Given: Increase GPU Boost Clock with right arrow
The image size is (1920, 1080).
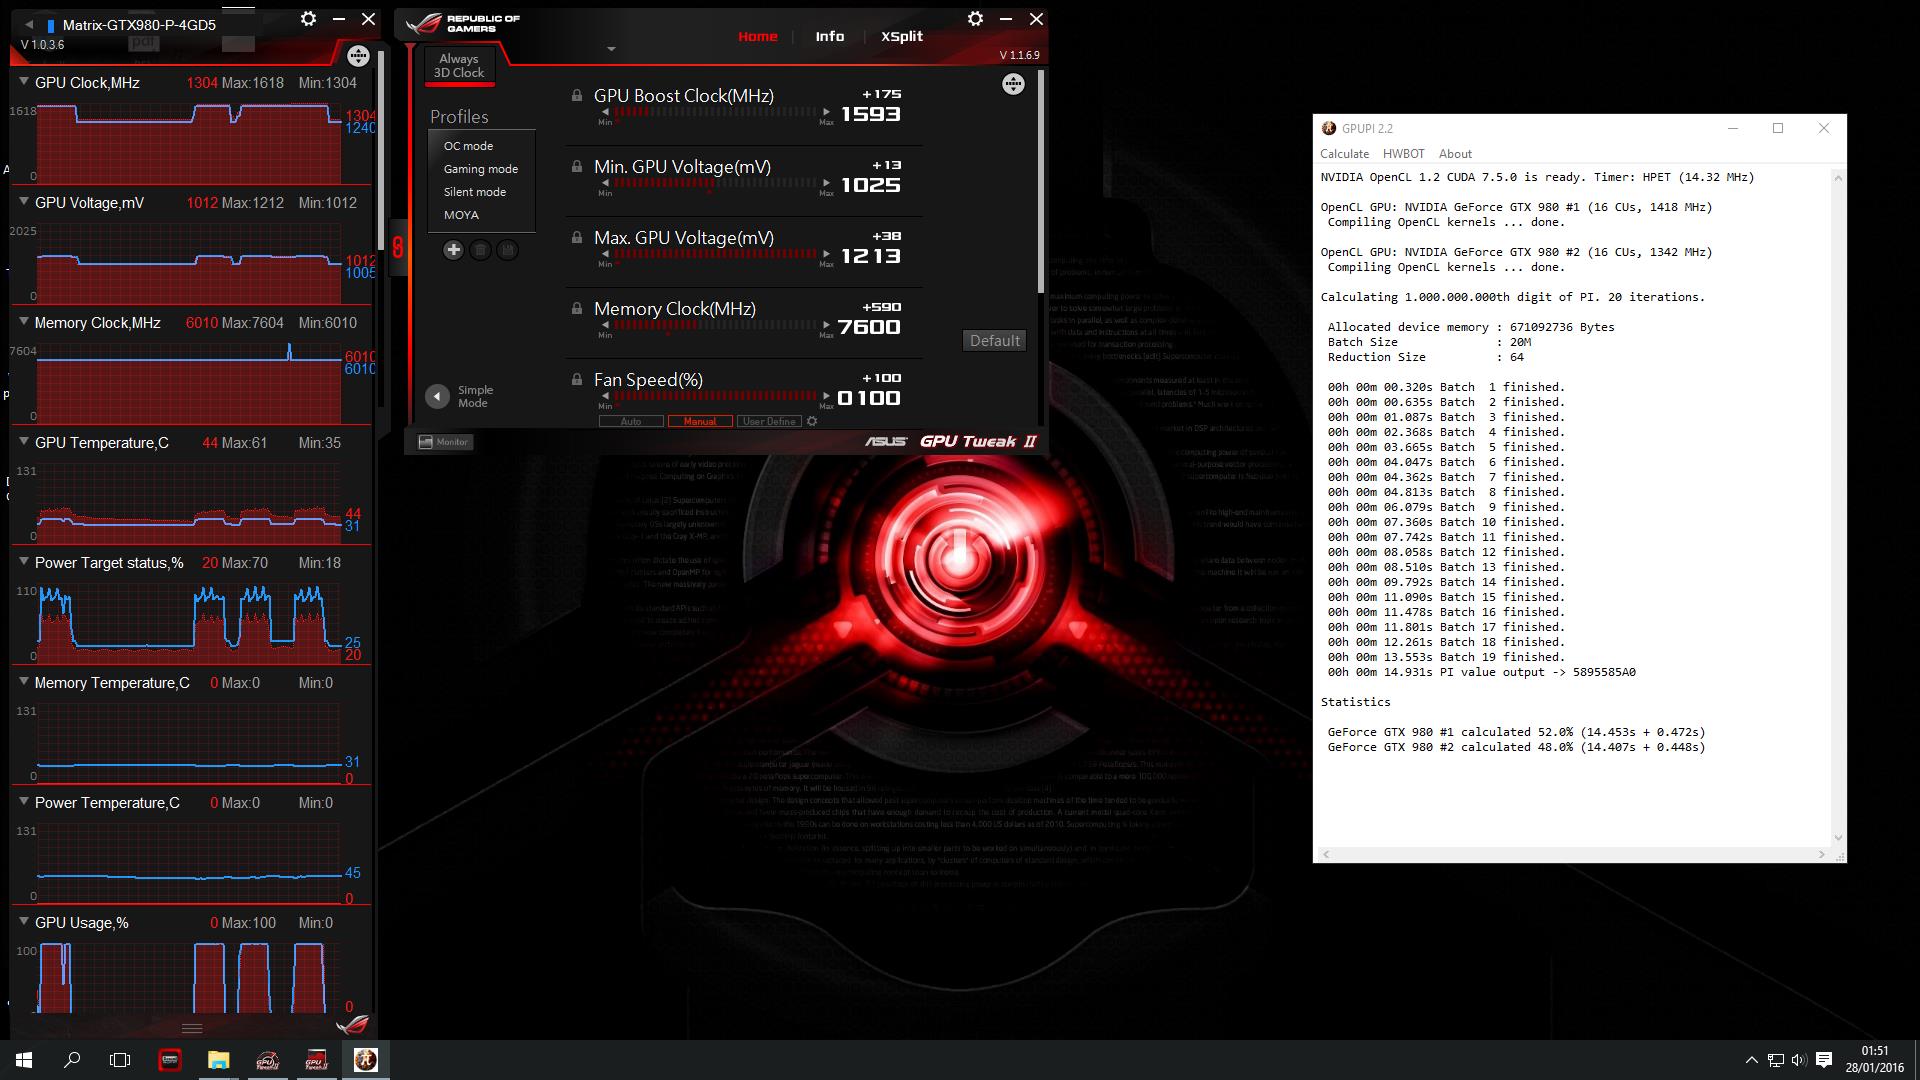Looking at the screenshot, I should pos(826,112).
